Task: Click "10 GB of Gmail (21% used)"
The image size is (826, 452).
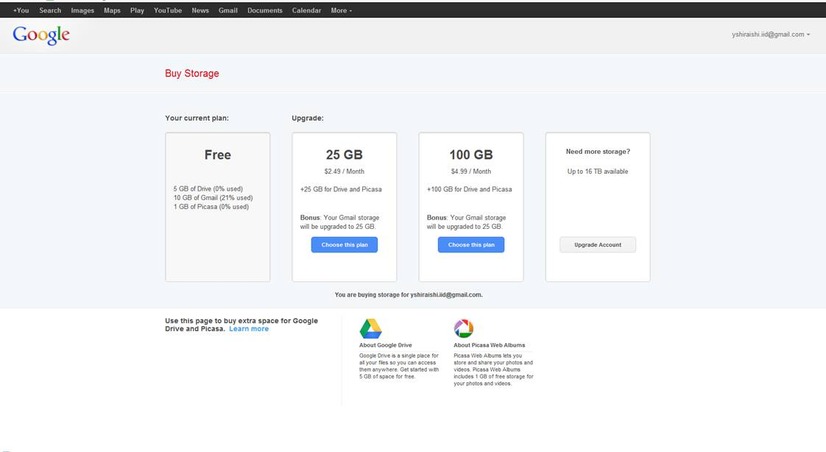Action: (213, 198)
